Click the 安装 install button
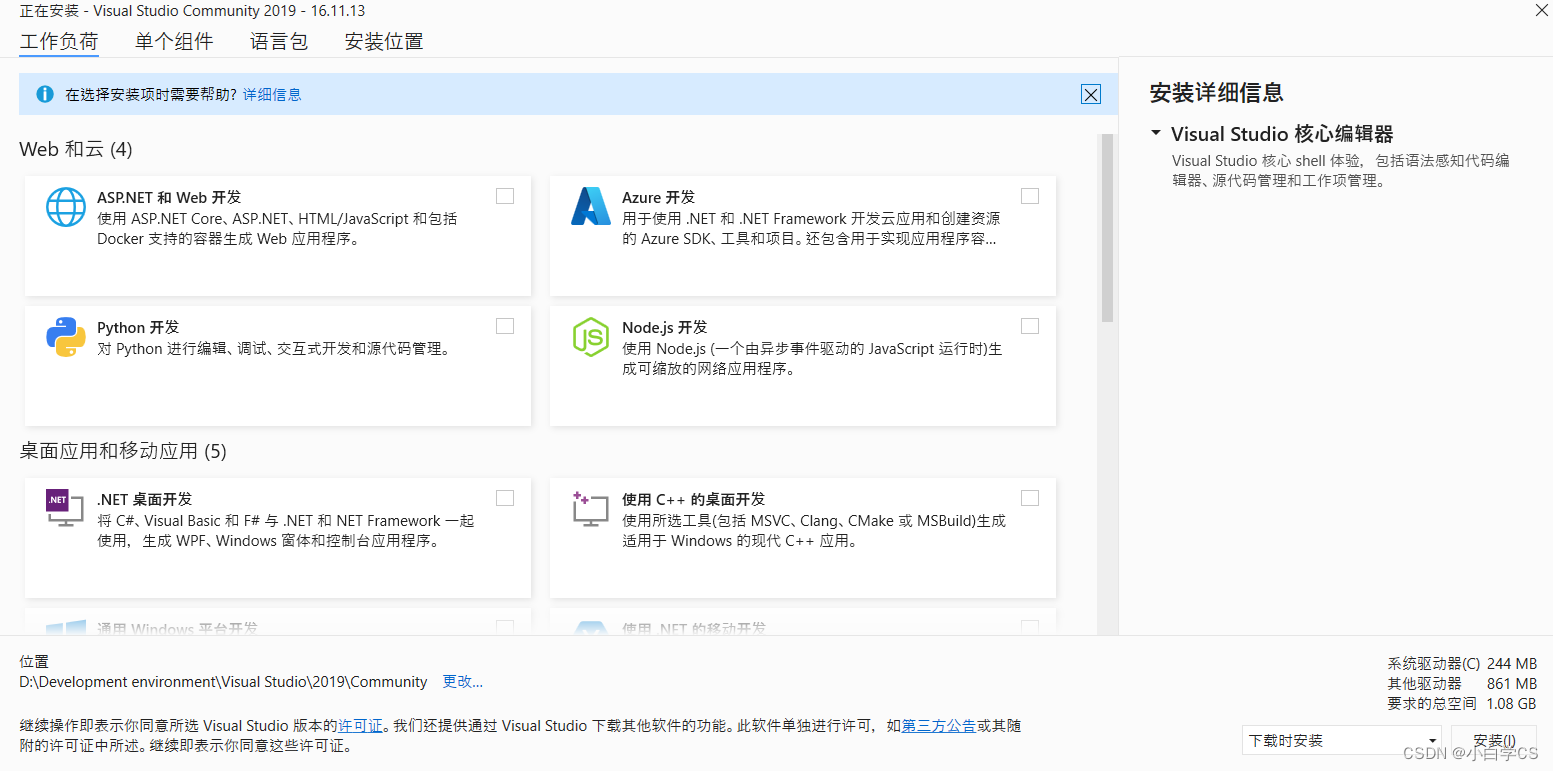This screenshot has width=1553, height=771. 1493,741
